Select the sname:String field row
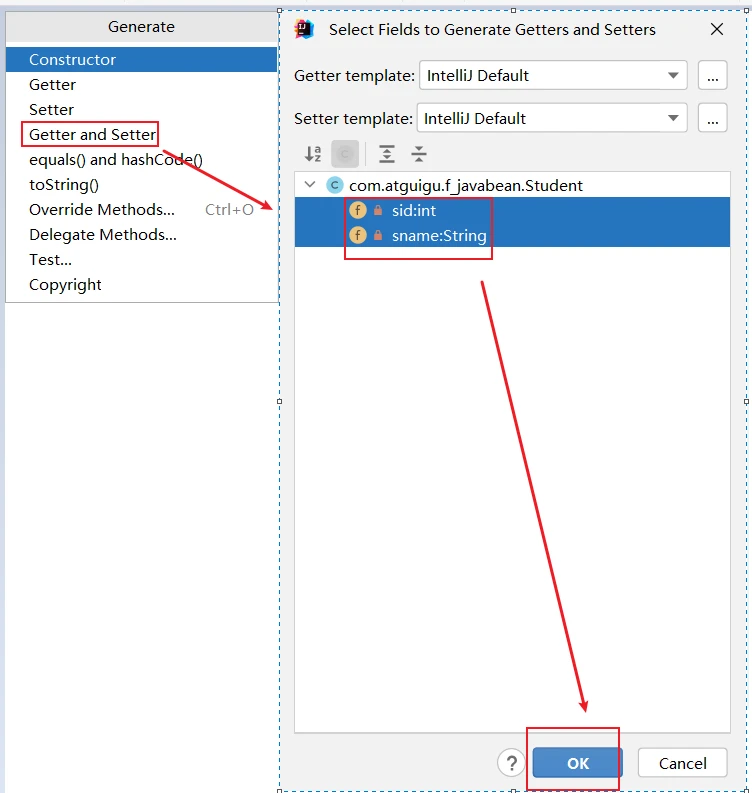Image resolution: width=752 pixels, height=793 pixels. coord(512,235)
